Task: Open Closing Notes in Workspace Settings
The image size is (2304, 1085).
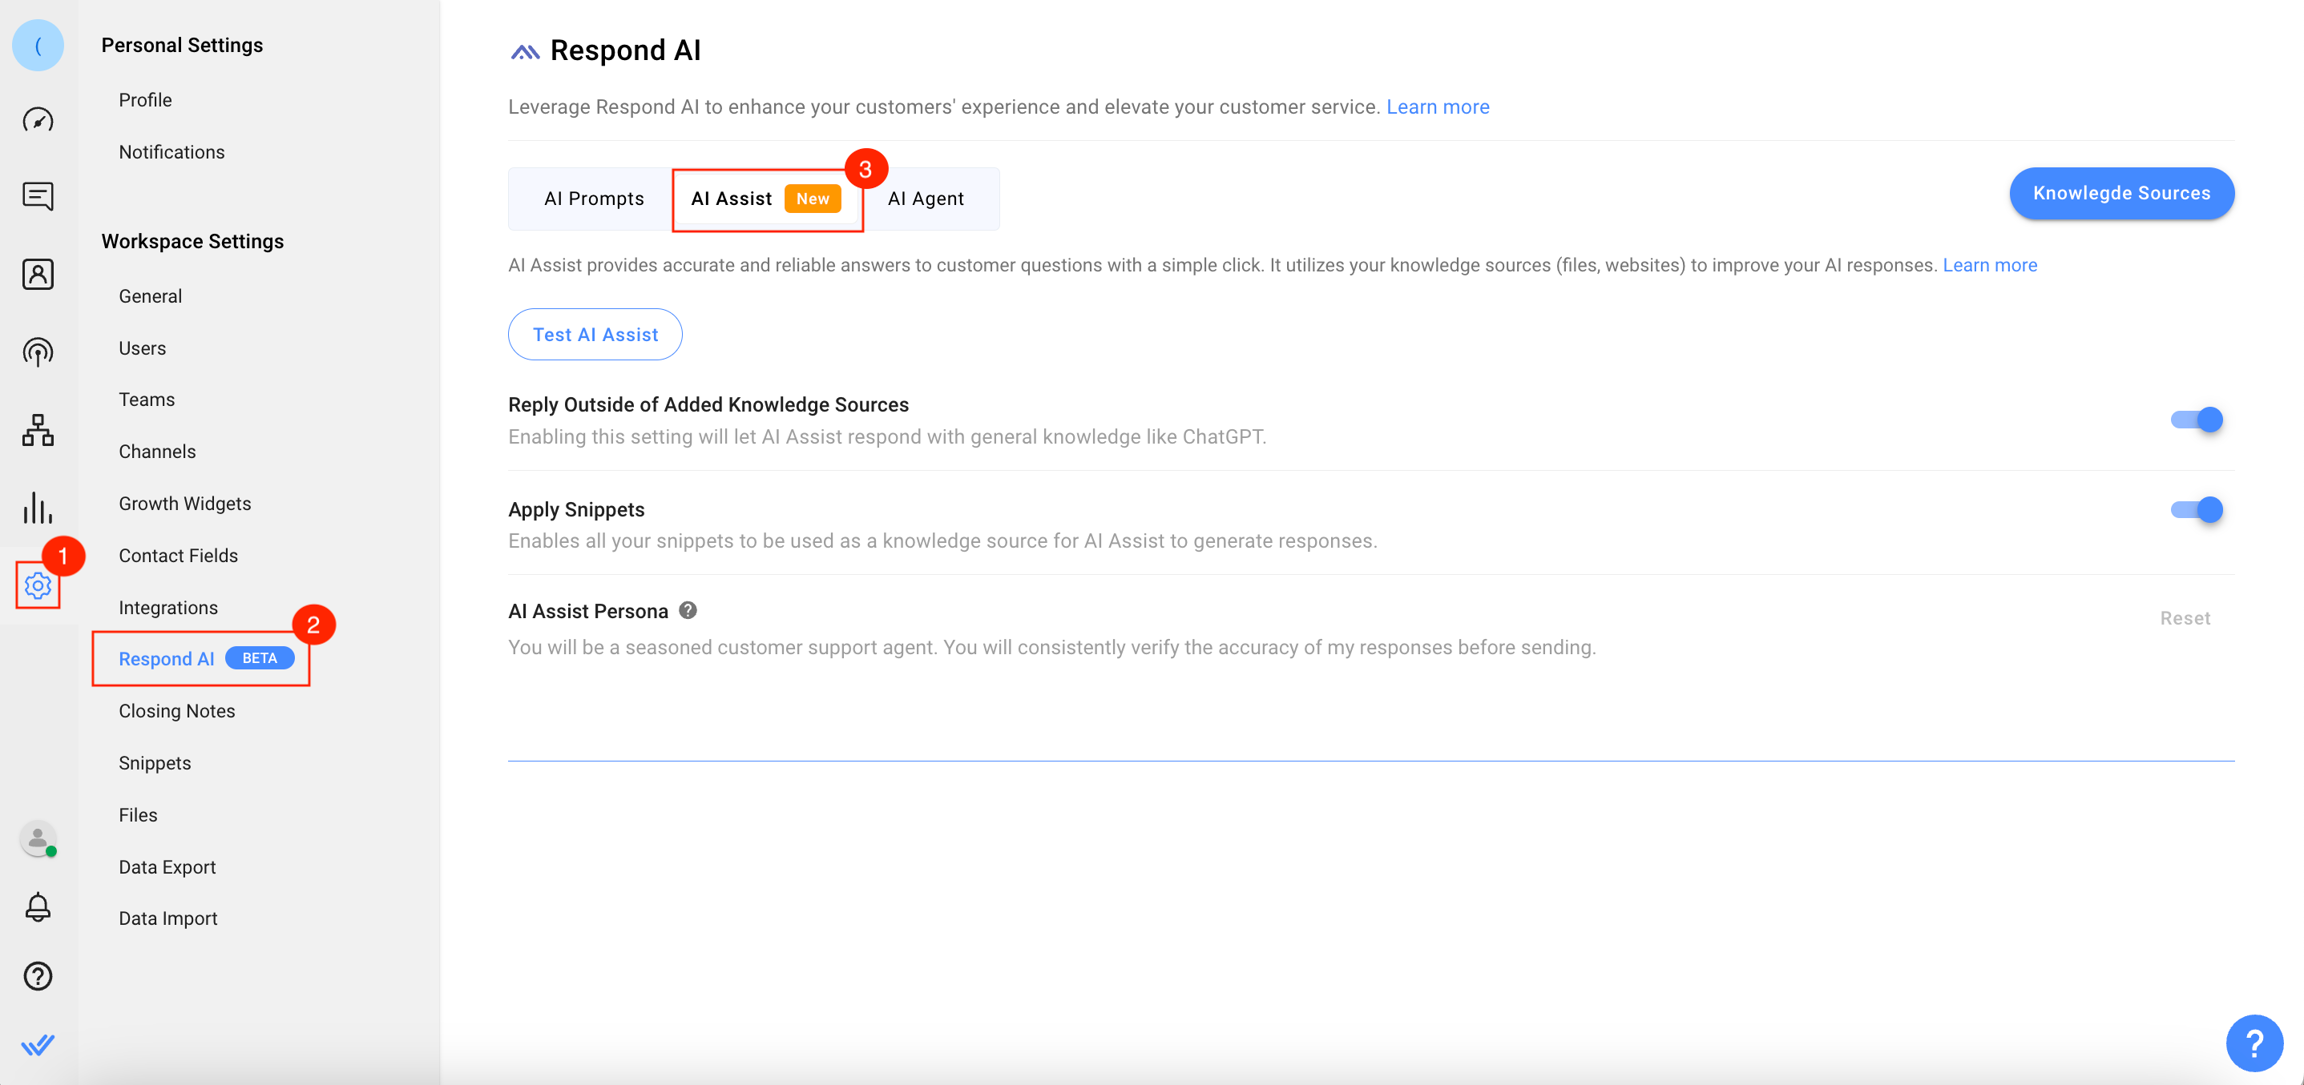Action: (177, 711)
